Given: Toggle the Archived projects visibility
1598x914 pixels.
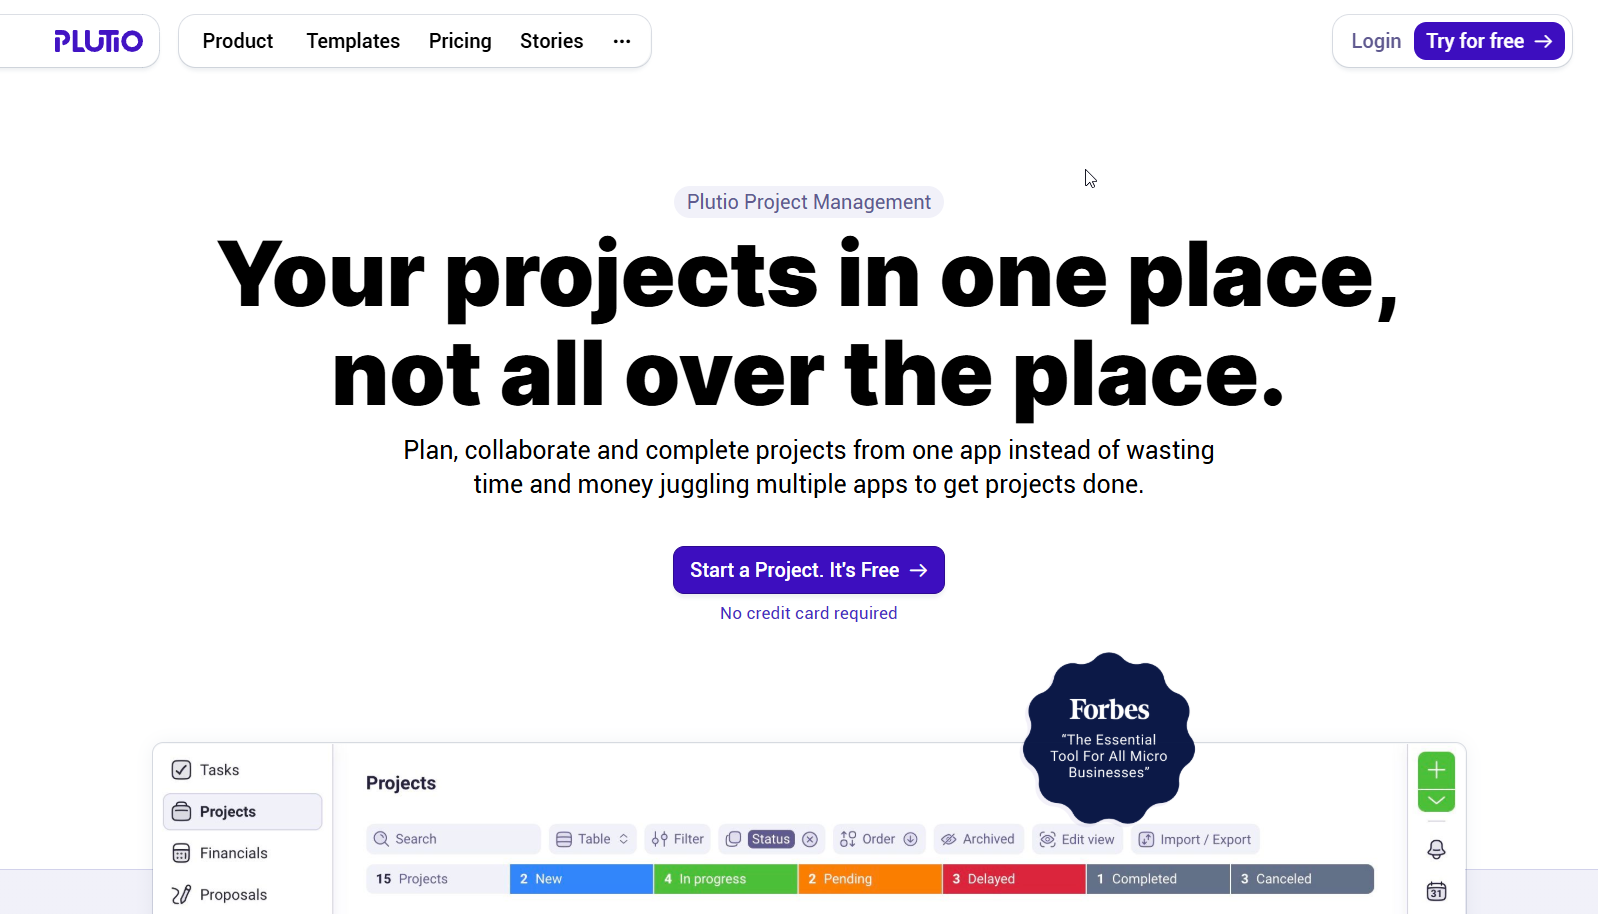Looking at the screenshot, I should 978,839.
